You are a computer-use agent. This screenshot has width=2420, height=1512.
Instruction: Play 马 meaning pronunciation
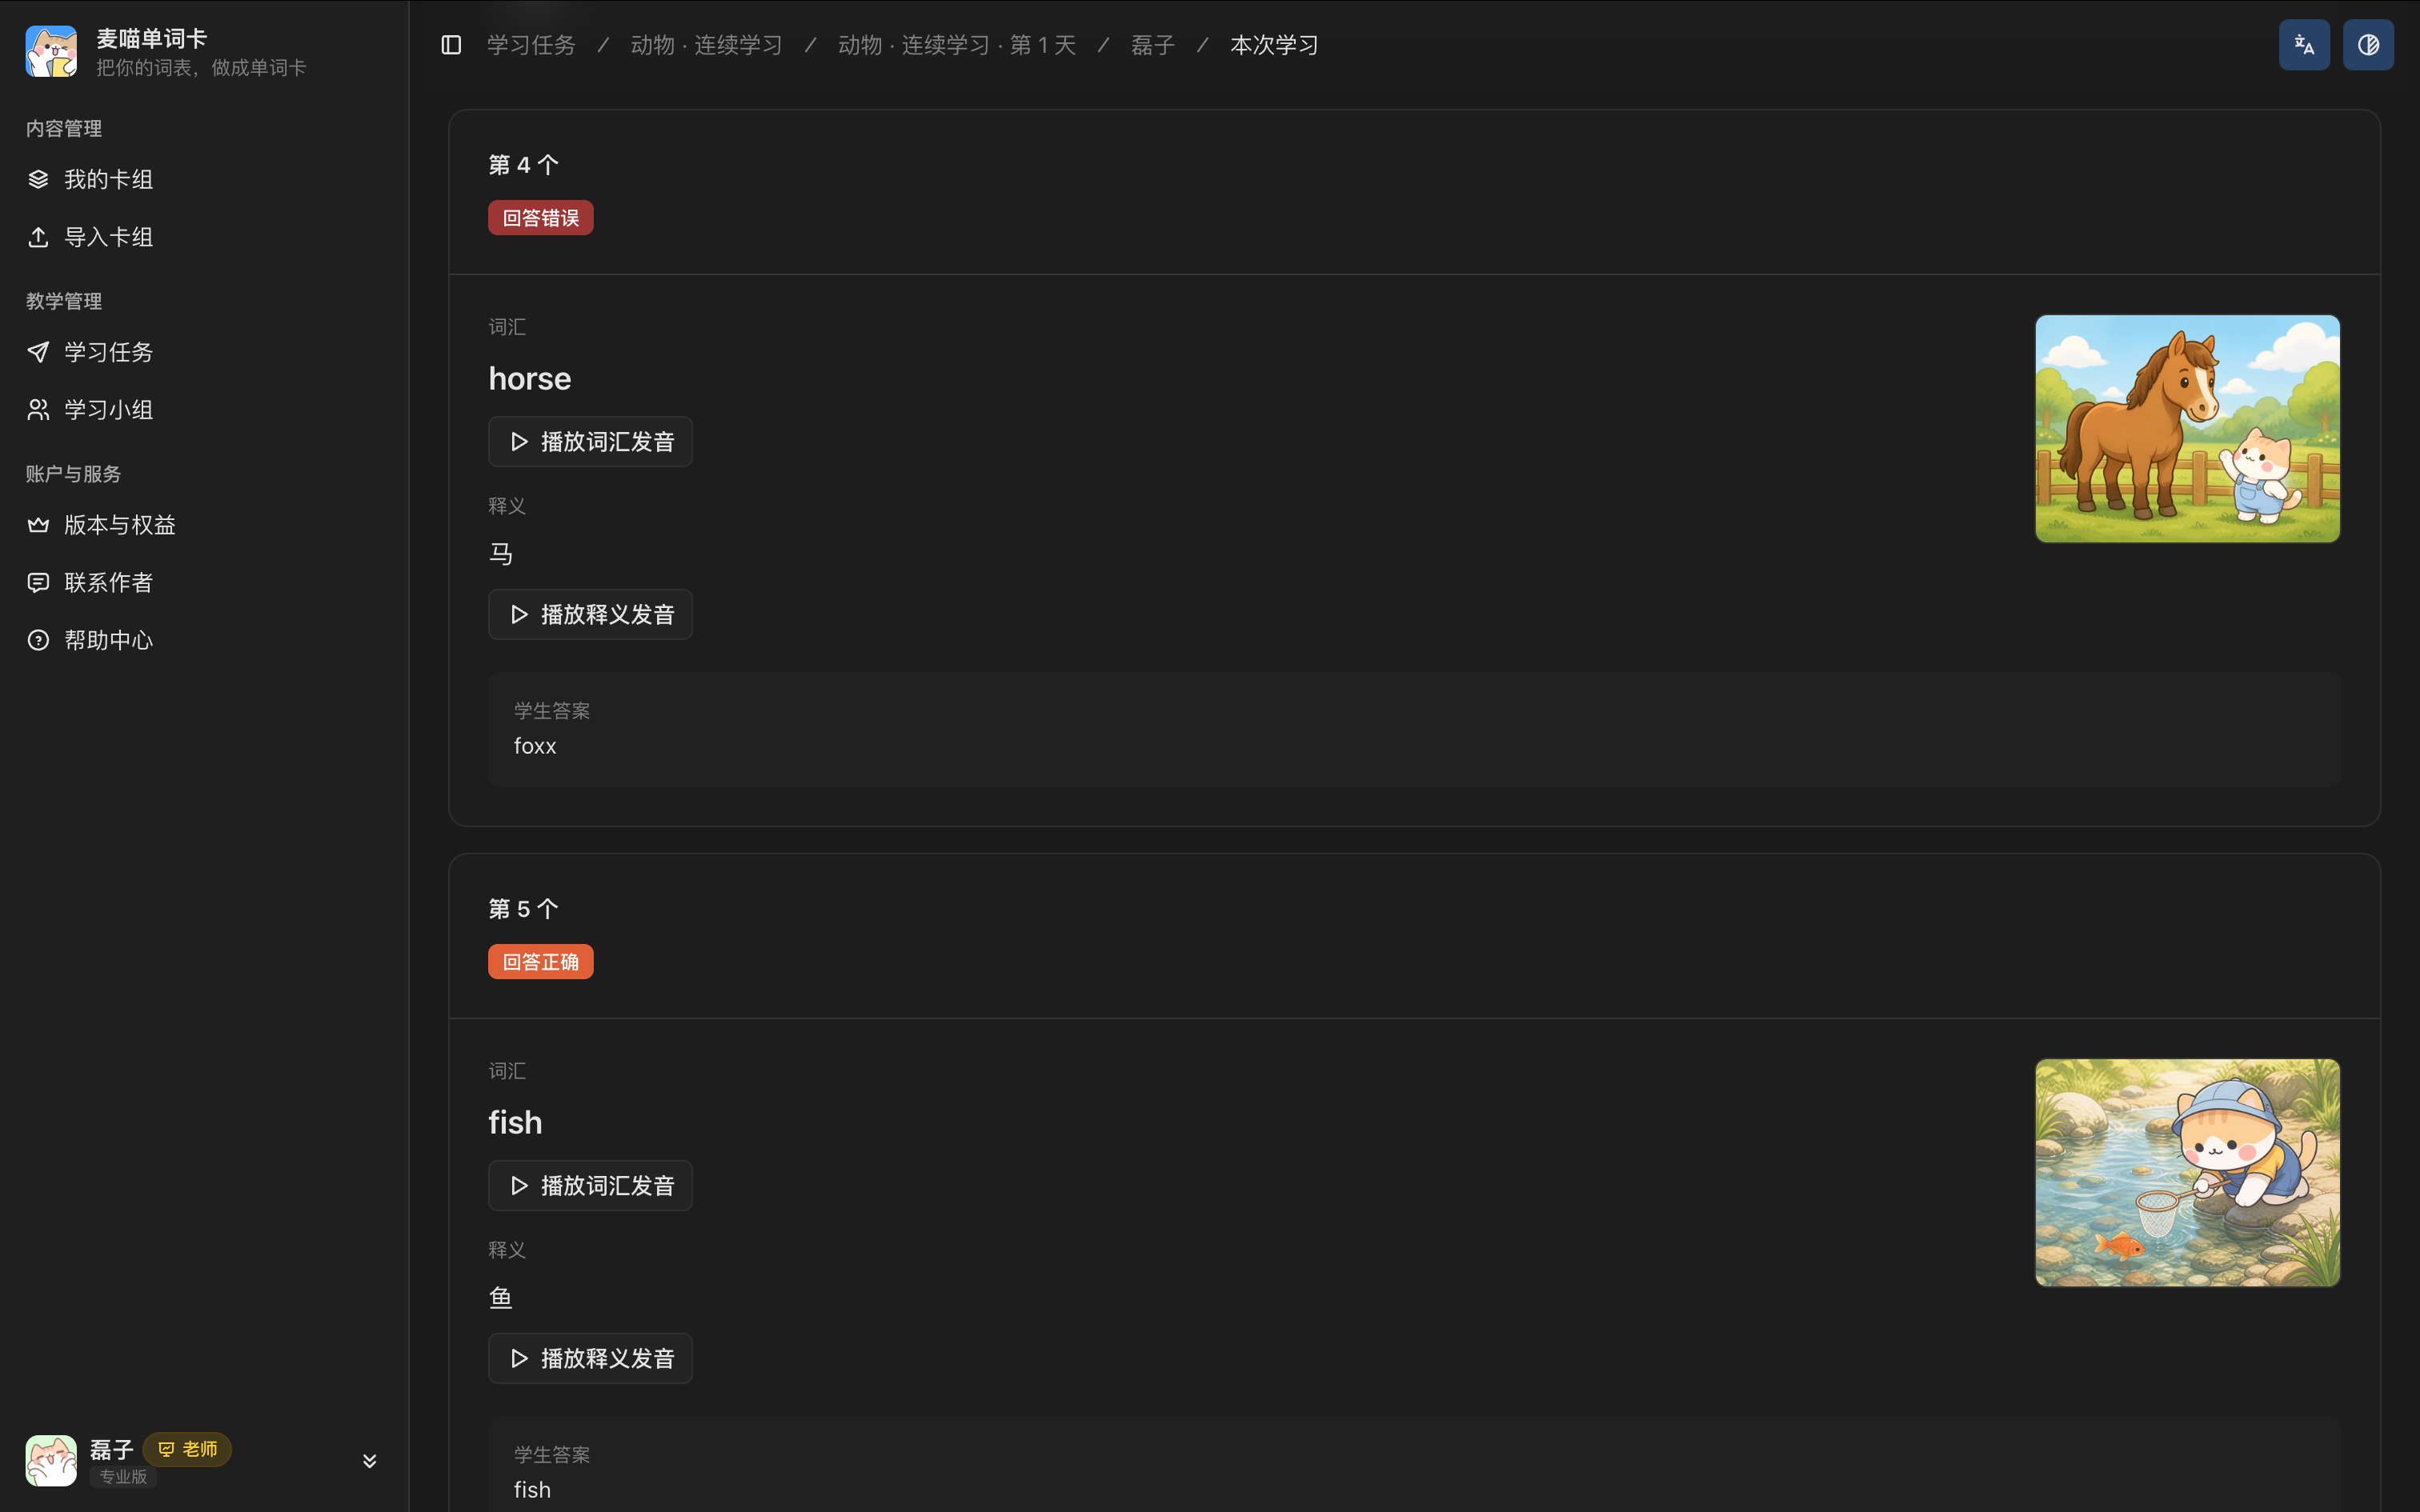pyautogui.click(x=590, y=614)
